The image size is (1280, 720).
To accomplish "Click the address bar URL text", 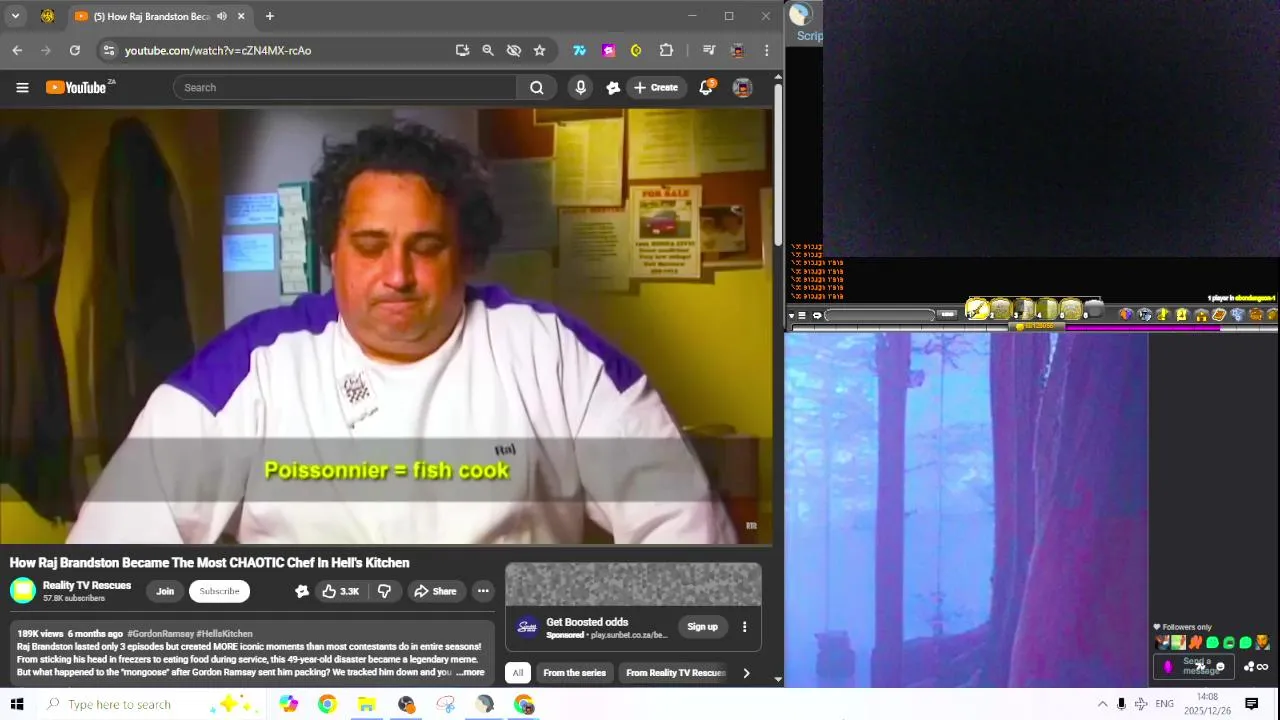I will (x=218, y=50).
